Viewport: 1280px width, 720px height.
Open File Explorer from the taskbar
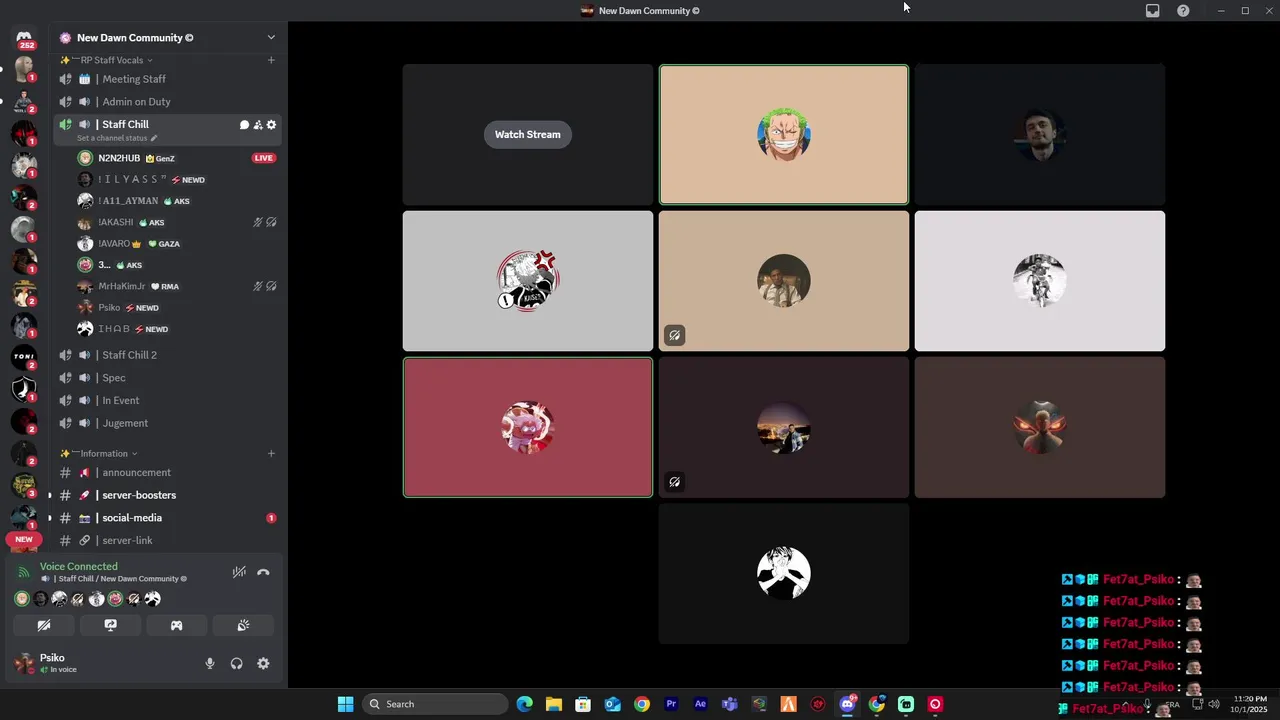click(554, 704)
